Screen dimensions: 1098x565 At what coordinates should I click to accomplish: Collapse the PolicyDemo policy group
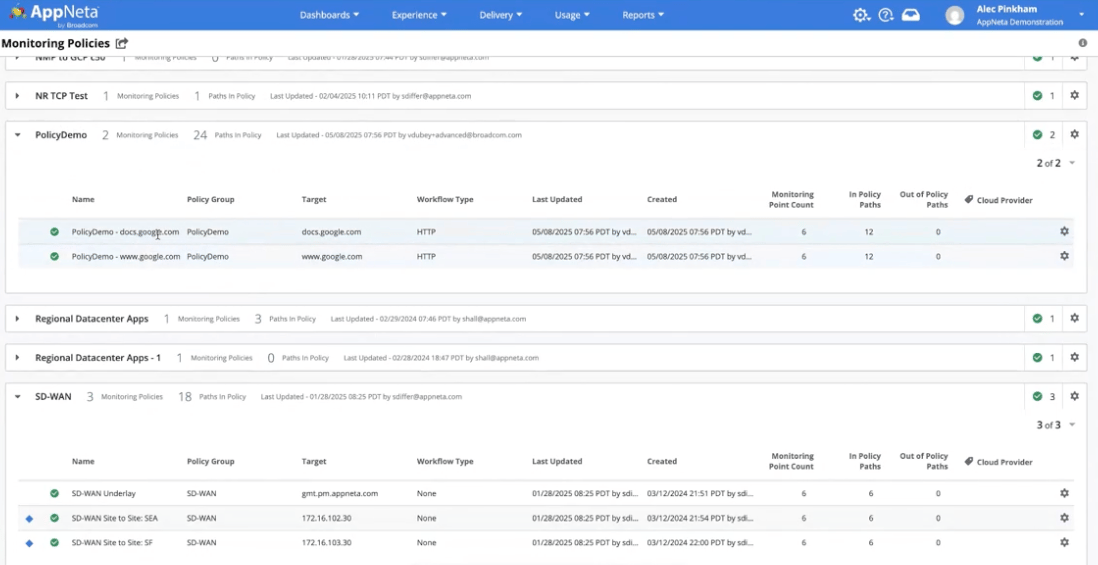click(17, 135)
